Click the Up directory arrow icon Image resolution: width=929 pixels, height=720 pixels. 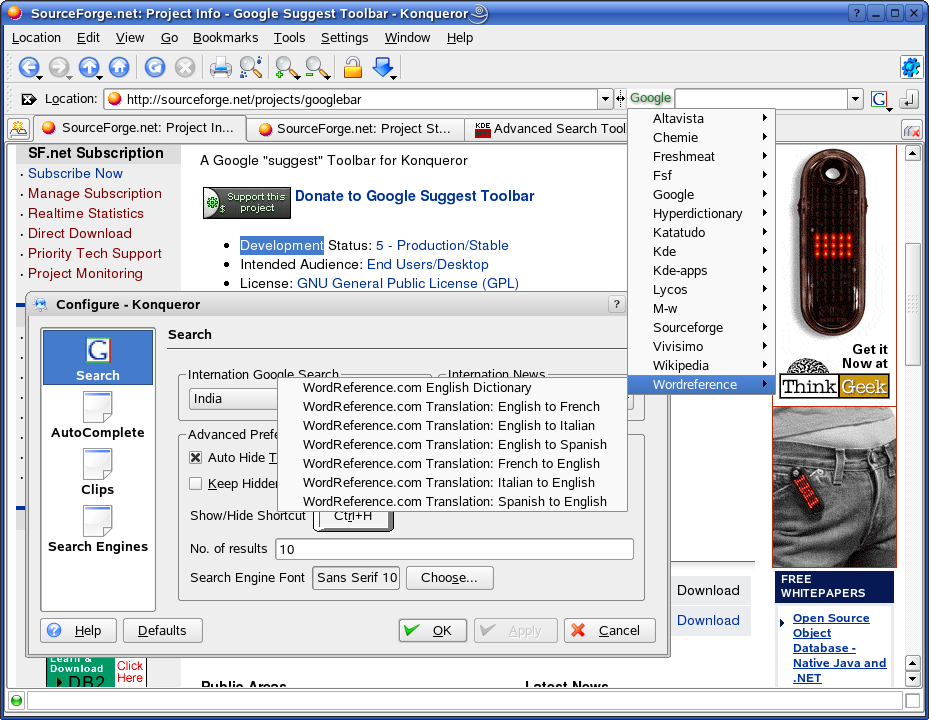(89, 67)
